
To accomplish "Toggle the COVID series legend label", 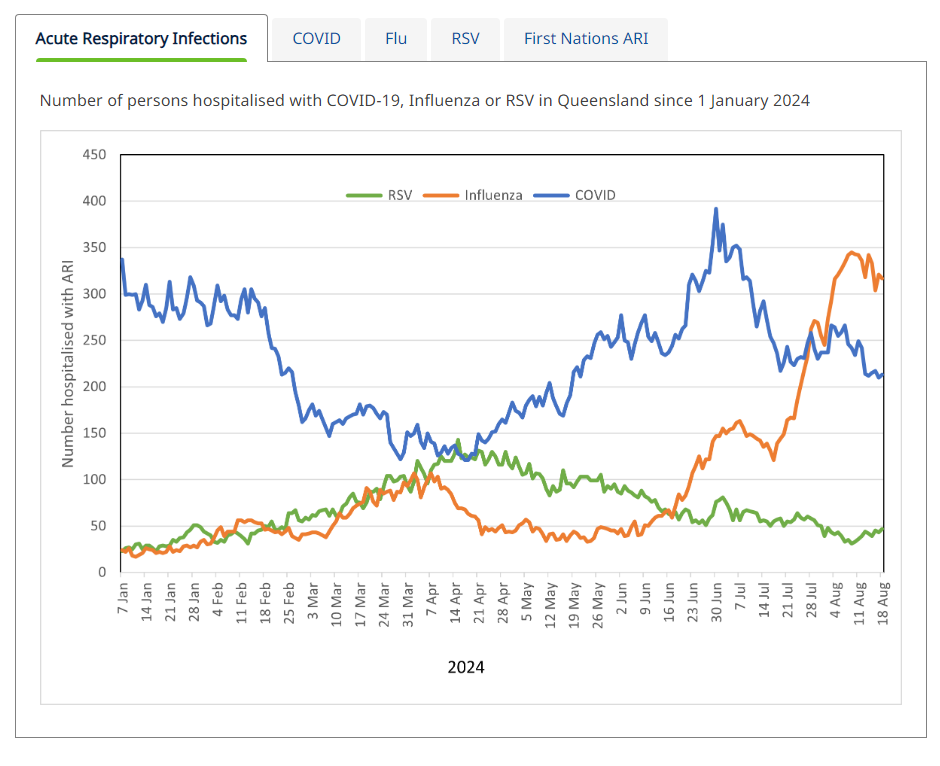I will [595, 195].
